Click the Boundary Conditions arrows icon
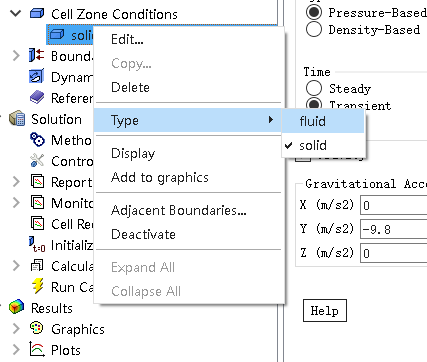The height and width of the screenshot is (362, 427). tap(37, 55)
